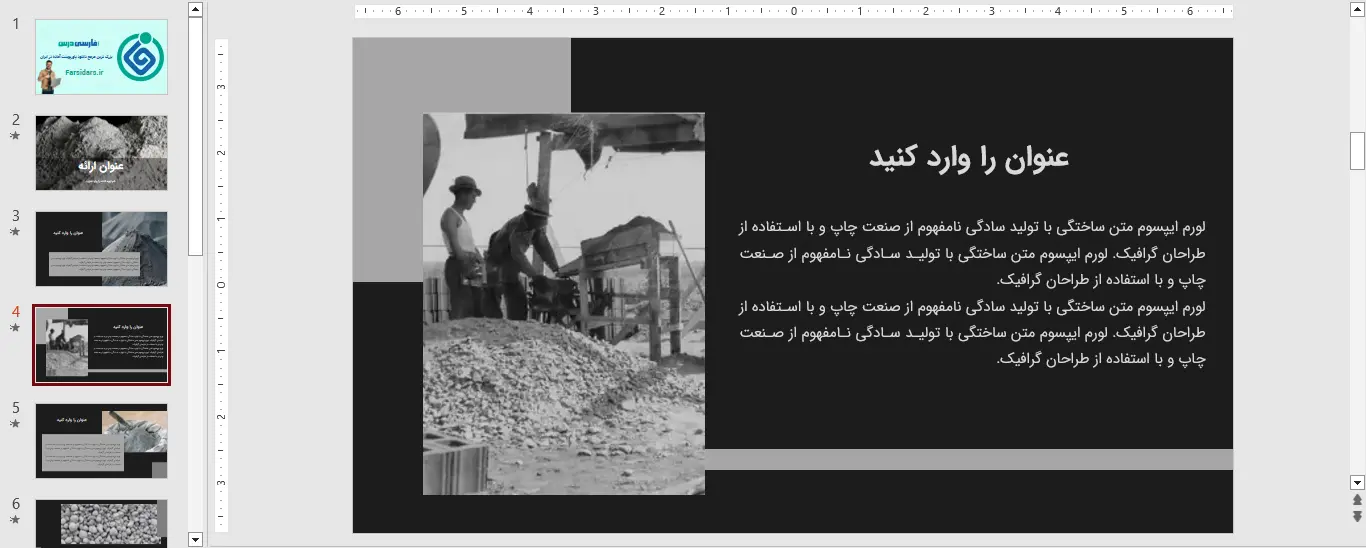Click animation star icon beside slide 4
Screen dimensions: 1366x548
pos(15,327)
